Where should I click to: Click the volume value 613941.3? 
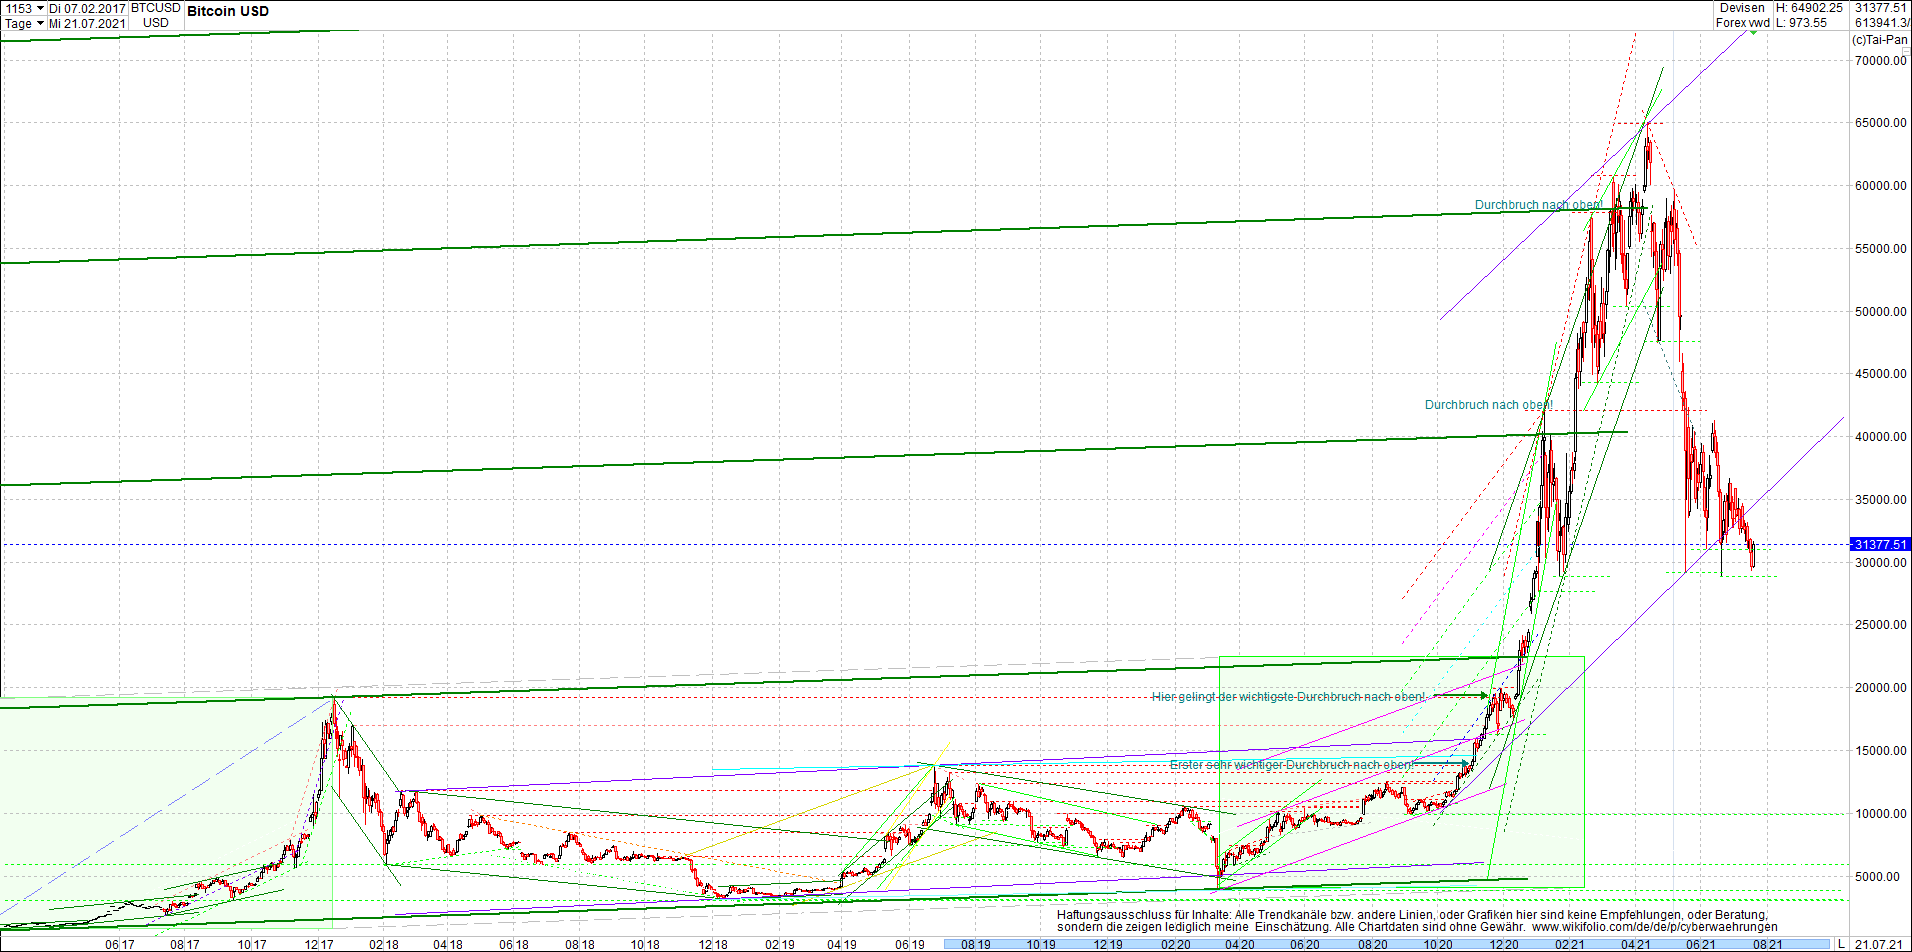coord(1883,23)
